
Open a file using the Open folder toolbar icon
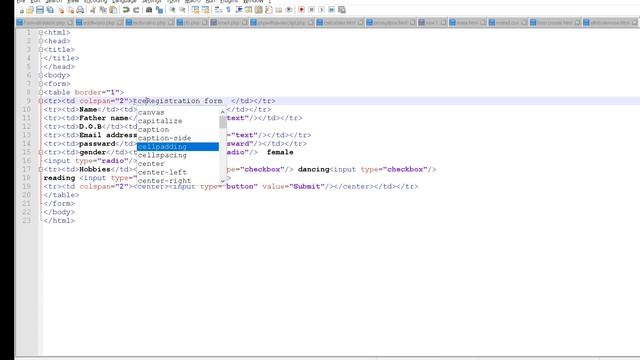30,10
